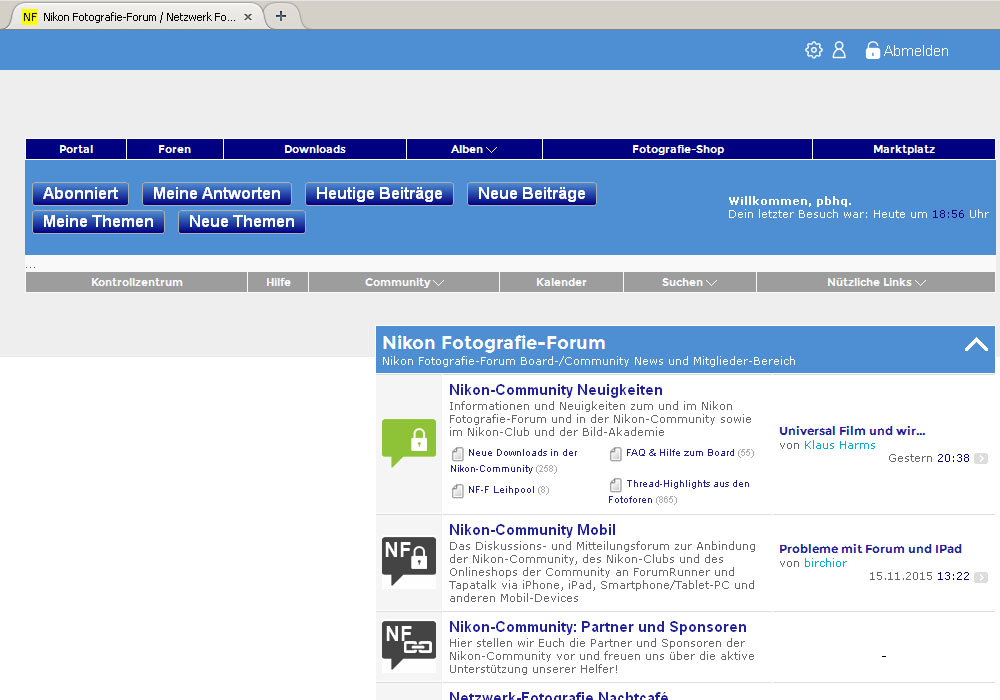The image size is (1000, 700).
Task: Go to last post arrow for Gestern 20:38
Action: 981,458
